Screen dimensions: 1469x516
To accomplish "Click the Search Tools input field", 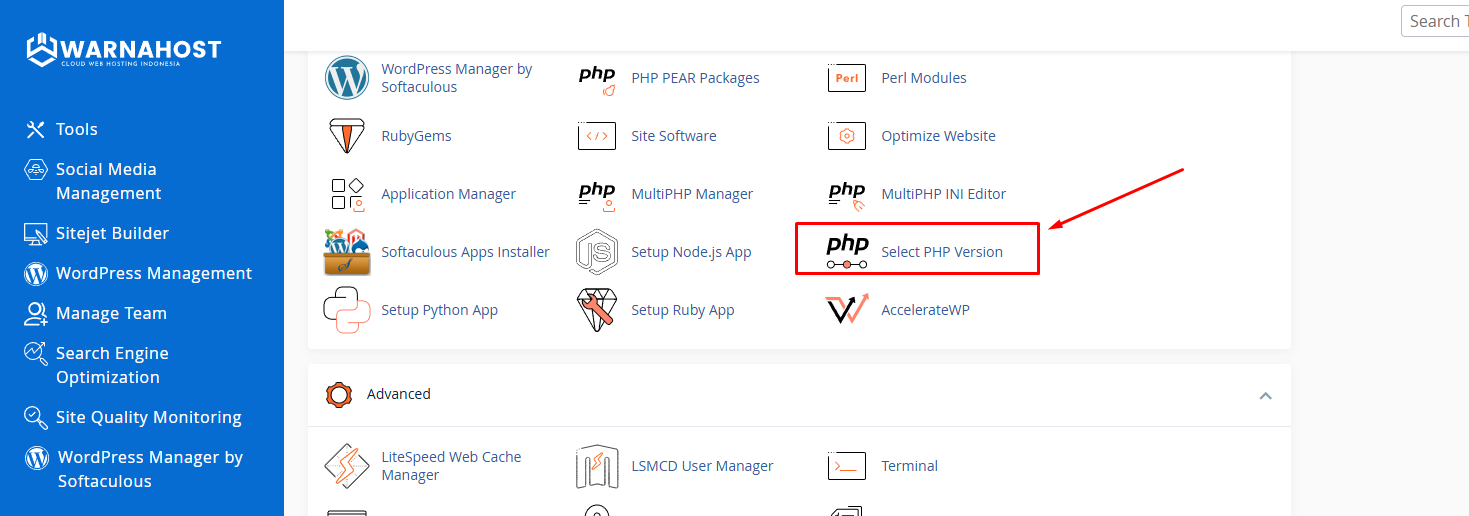I will [x=1436, y=21].
